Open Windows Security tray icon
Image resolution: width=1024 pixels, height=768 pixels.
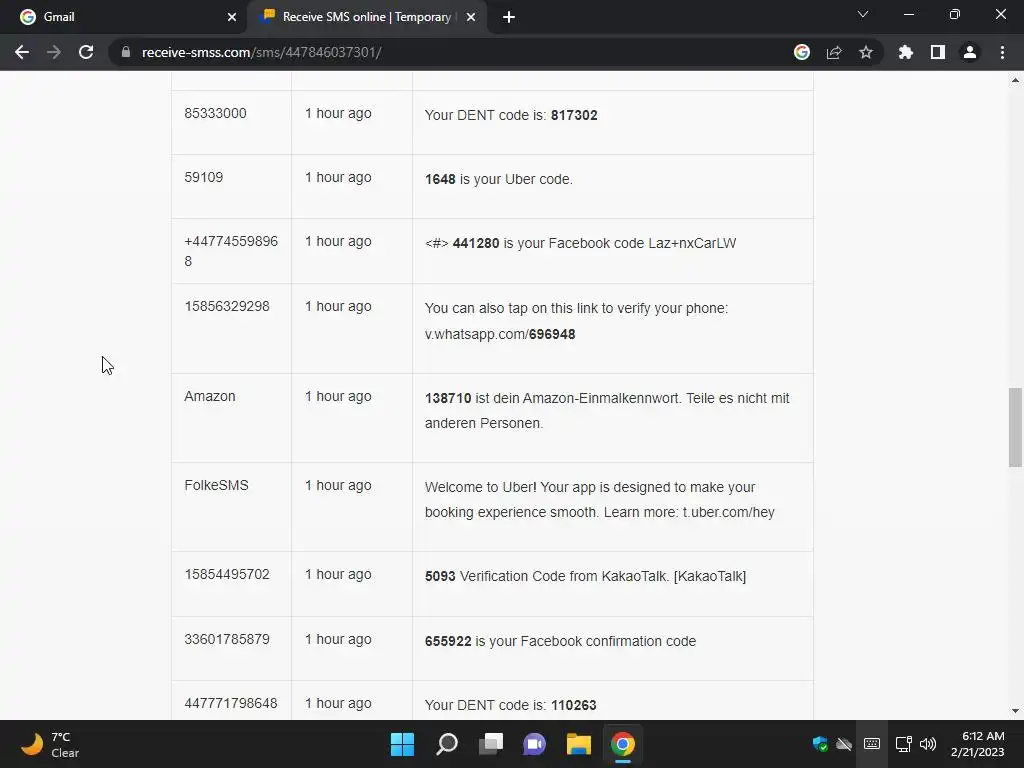(x=820, y=744)
